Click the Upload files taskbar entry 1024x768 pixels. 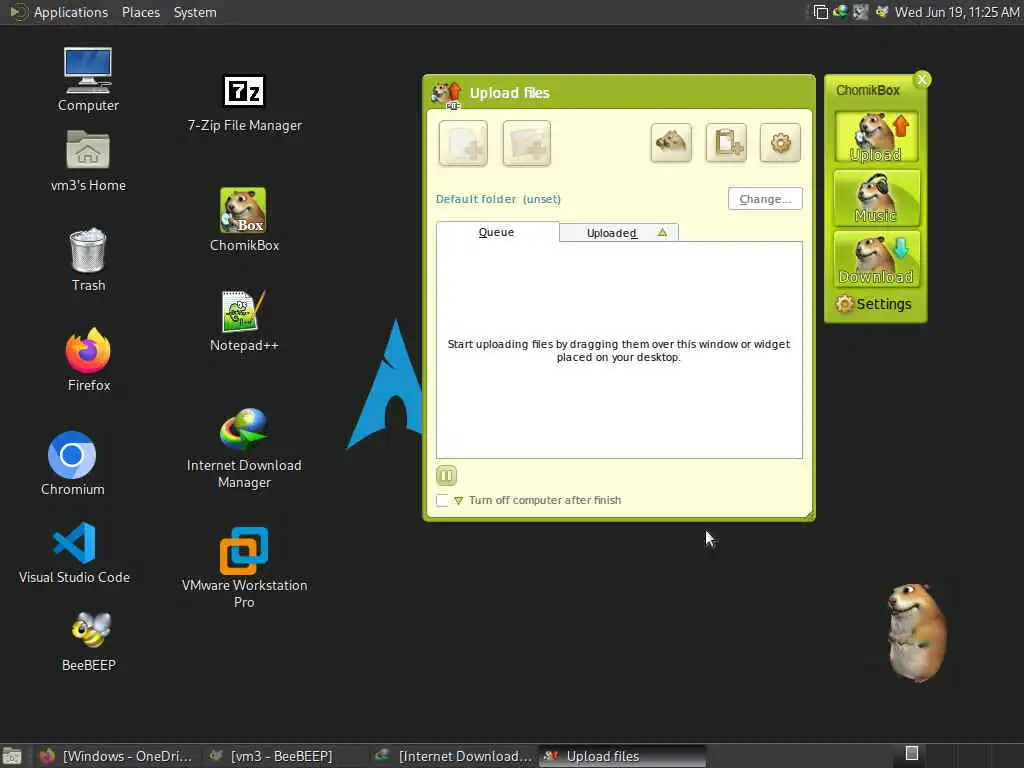click(622, 756)
